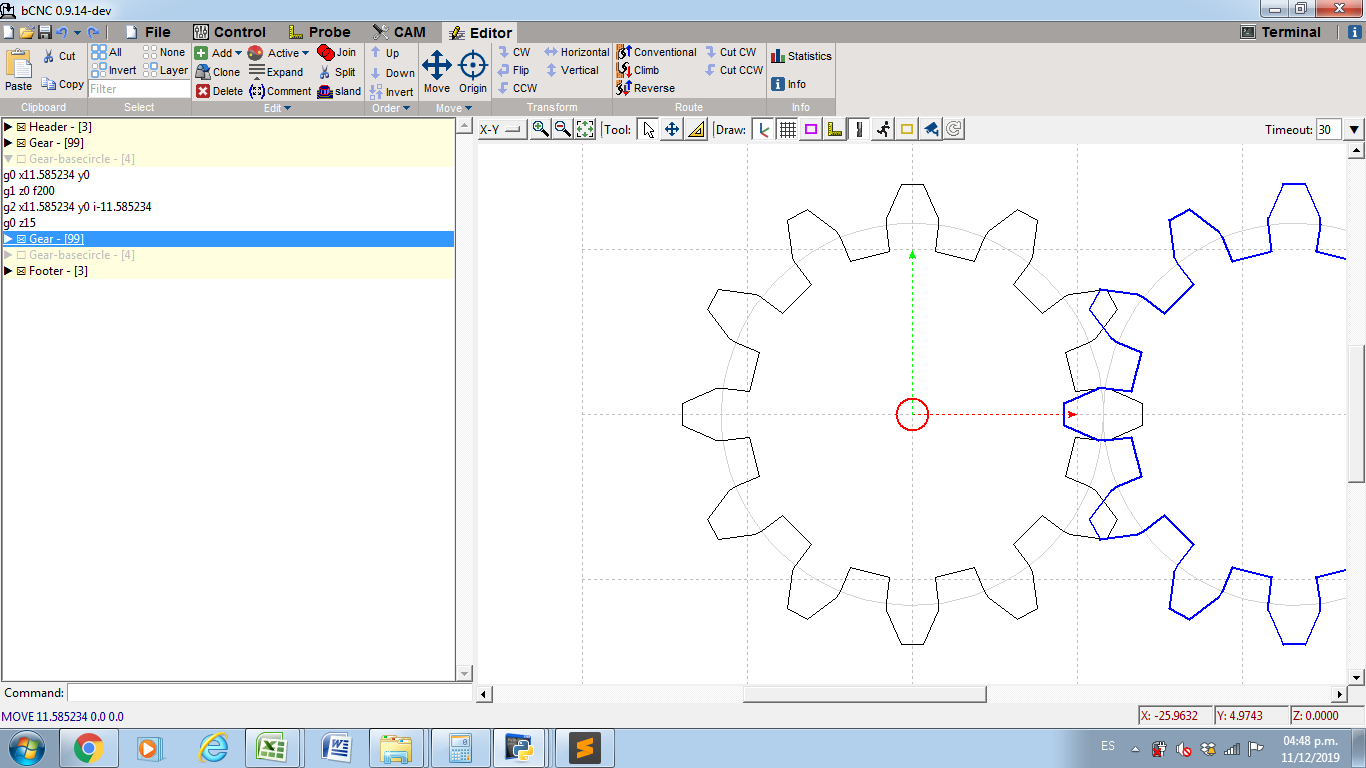Click the Conventional route button
Viewport: 1366px width, 768px height.
pyautogui.click(x=657, y=52)
